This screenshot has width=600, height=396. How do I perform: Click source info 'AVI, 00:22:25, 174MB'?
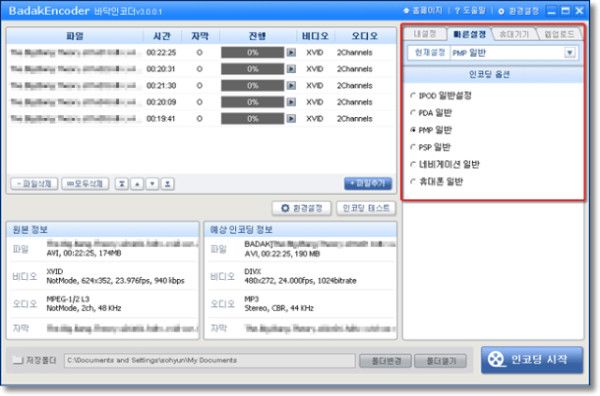click(x=84, y=253)
